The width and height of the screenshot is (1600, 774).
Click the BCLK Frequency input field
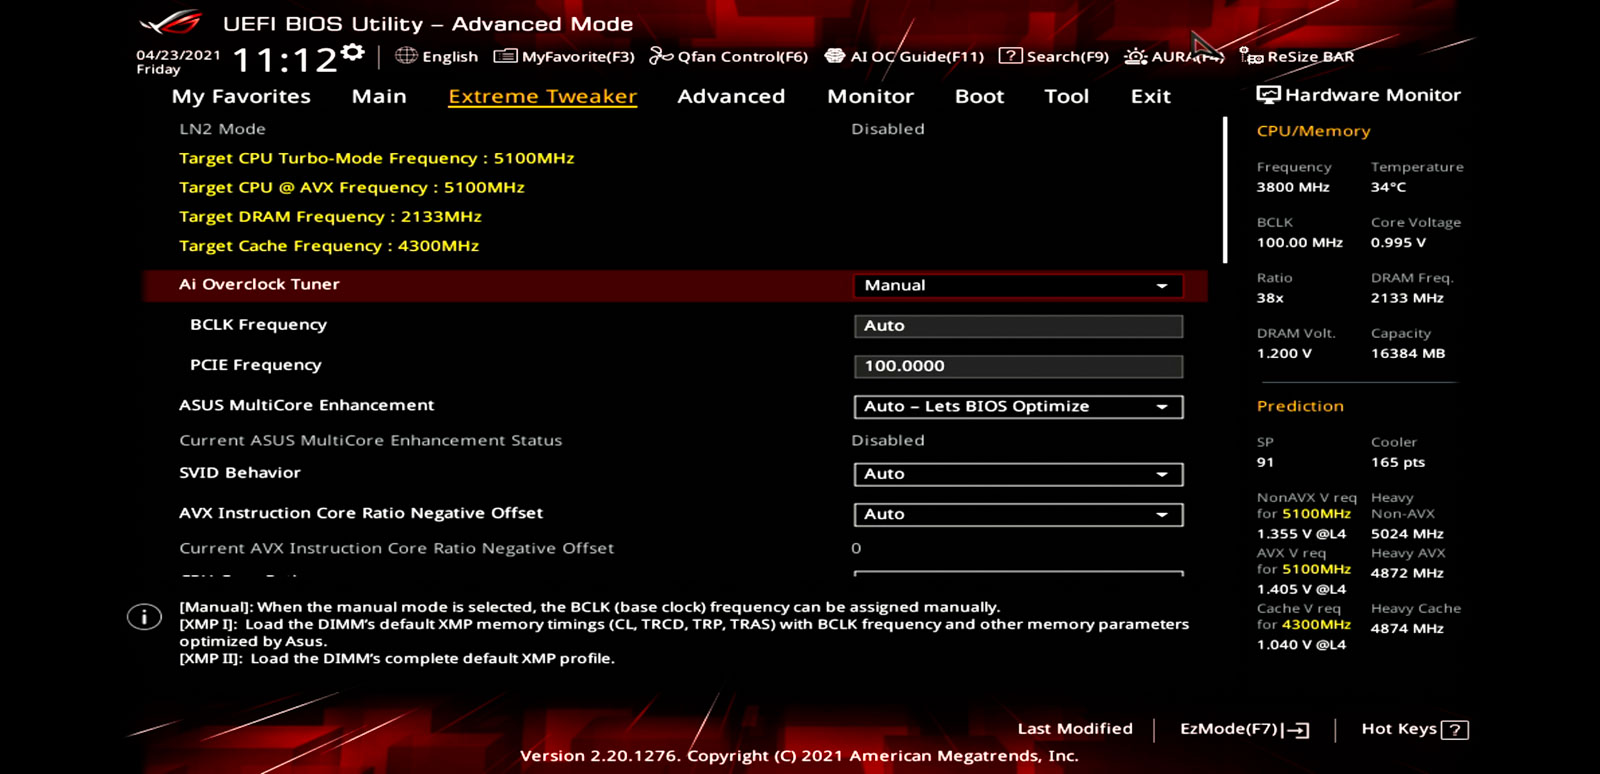tap(1018, 326)
